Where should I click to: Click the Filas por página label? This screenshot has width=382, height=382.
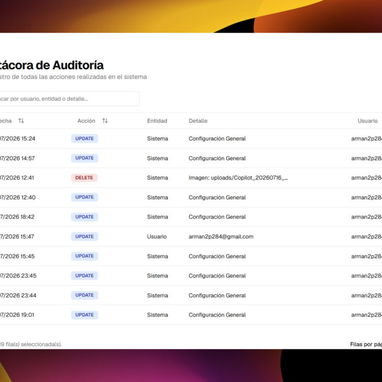click(366, 344)
